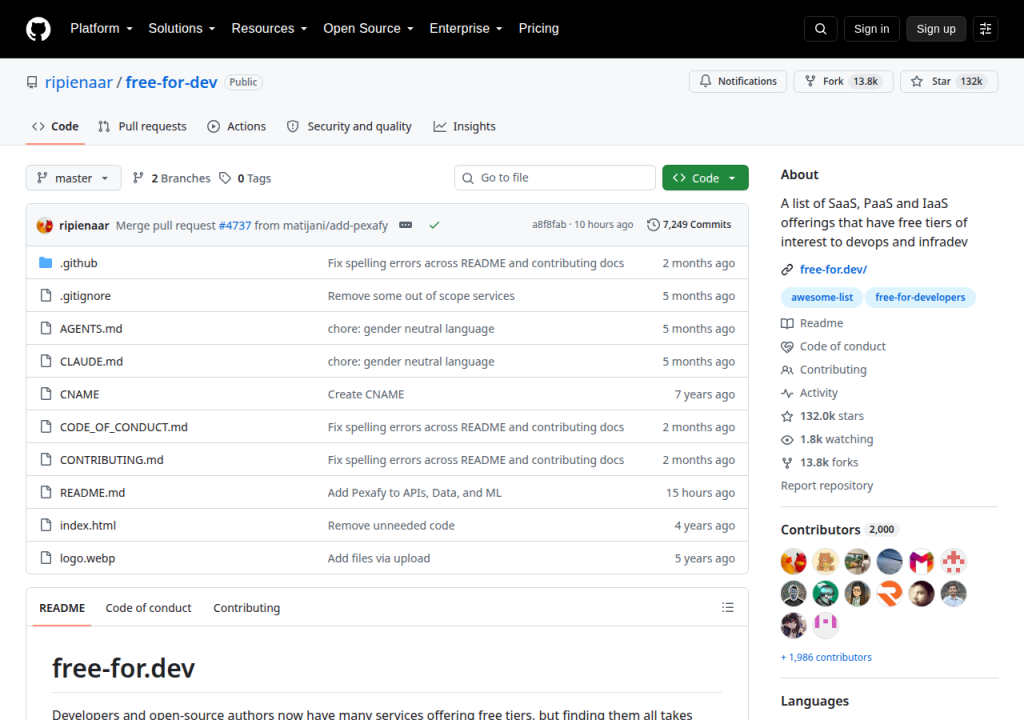Open appearance settings icon beside Sign up
Image resolution: width=1024 pixels, height=720 pixels.
[x=985, y=29]
